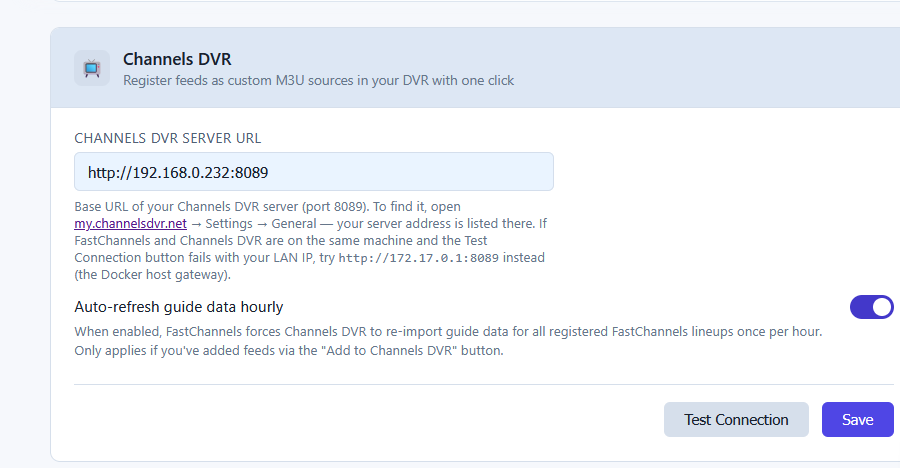Image resolution: width=900 pixels, height=468 pixels.
Task: Click the 'Settings → General' path text
Action: (261, 223)
